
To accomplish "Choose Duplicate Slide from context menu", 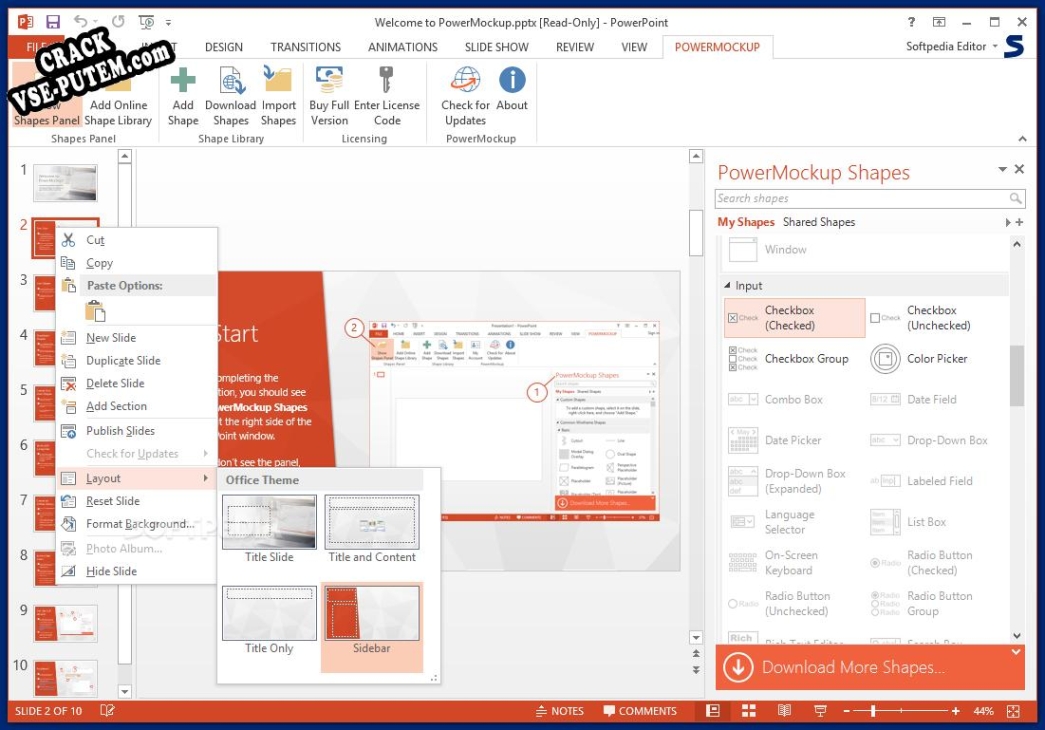I will tap(137, 361).
